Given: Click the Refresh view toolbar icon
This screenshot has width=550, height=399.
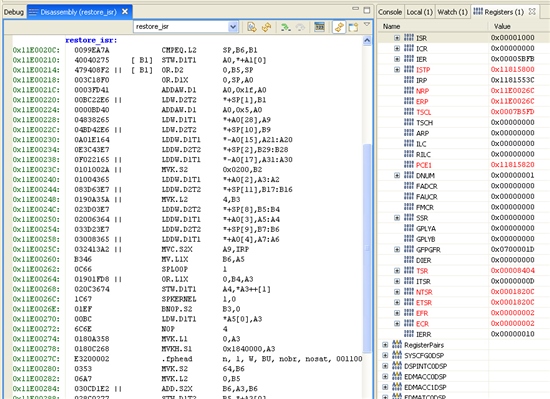Looking at the screenshot, I should 267,27.
